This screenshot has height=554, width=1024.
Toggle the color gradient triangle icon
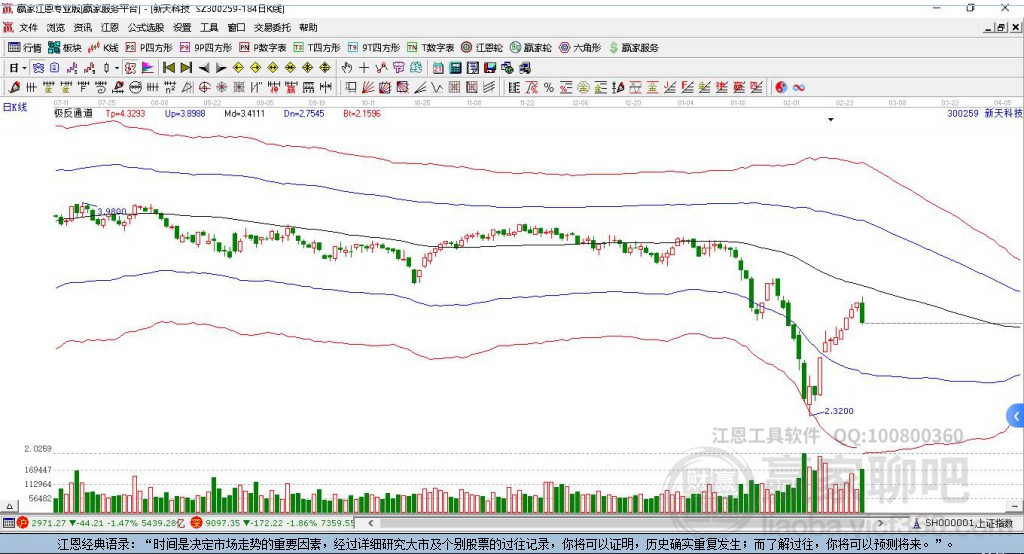point(148,68)
